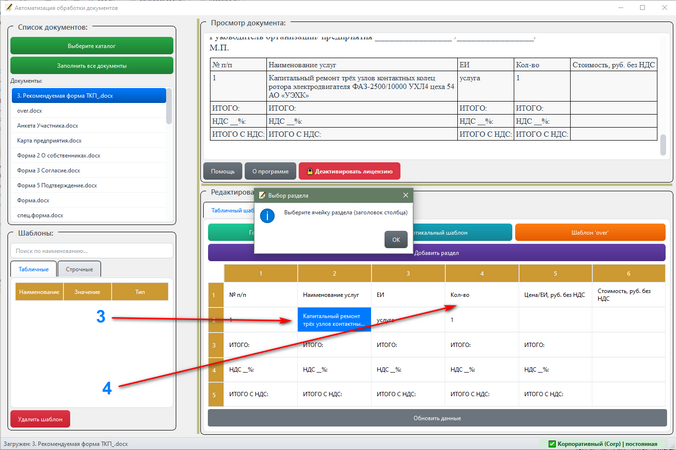
Task: Click the '№ п/п' cell in the edit table
Action: pyautogui.click(x=261, y=295)
